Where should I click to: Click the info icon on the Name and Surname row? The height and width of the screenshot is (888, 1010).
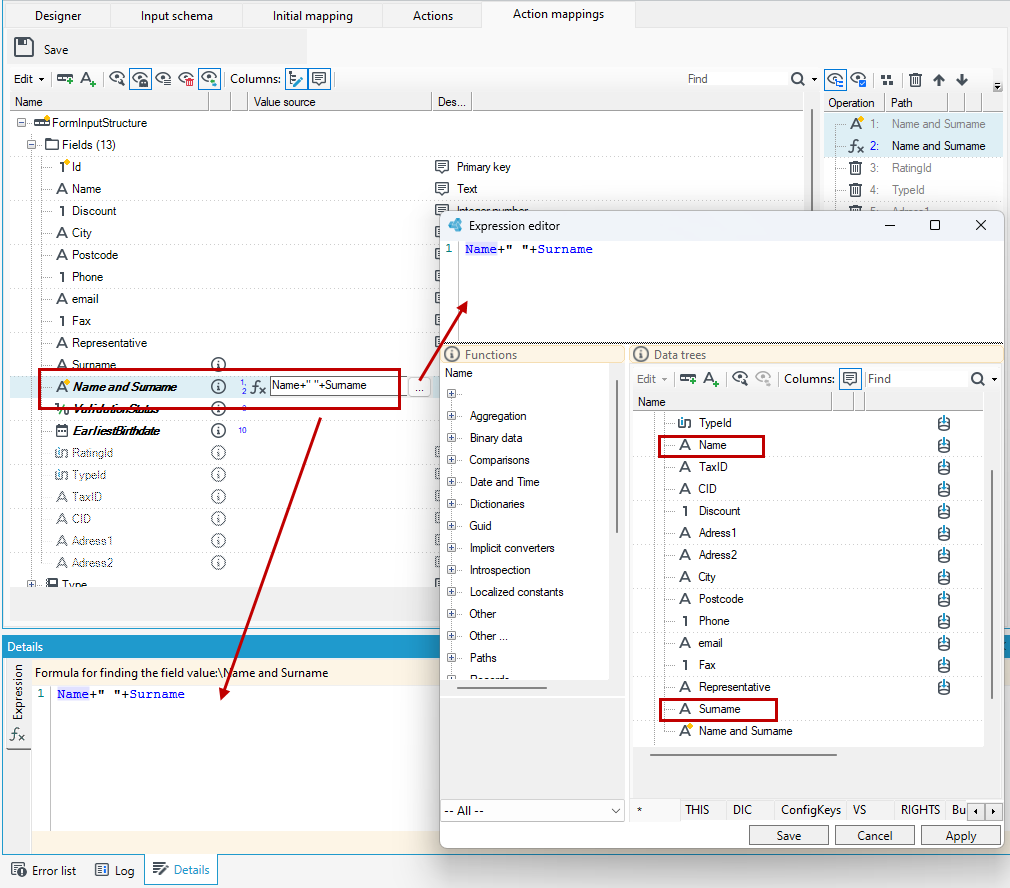click(218, 386)
